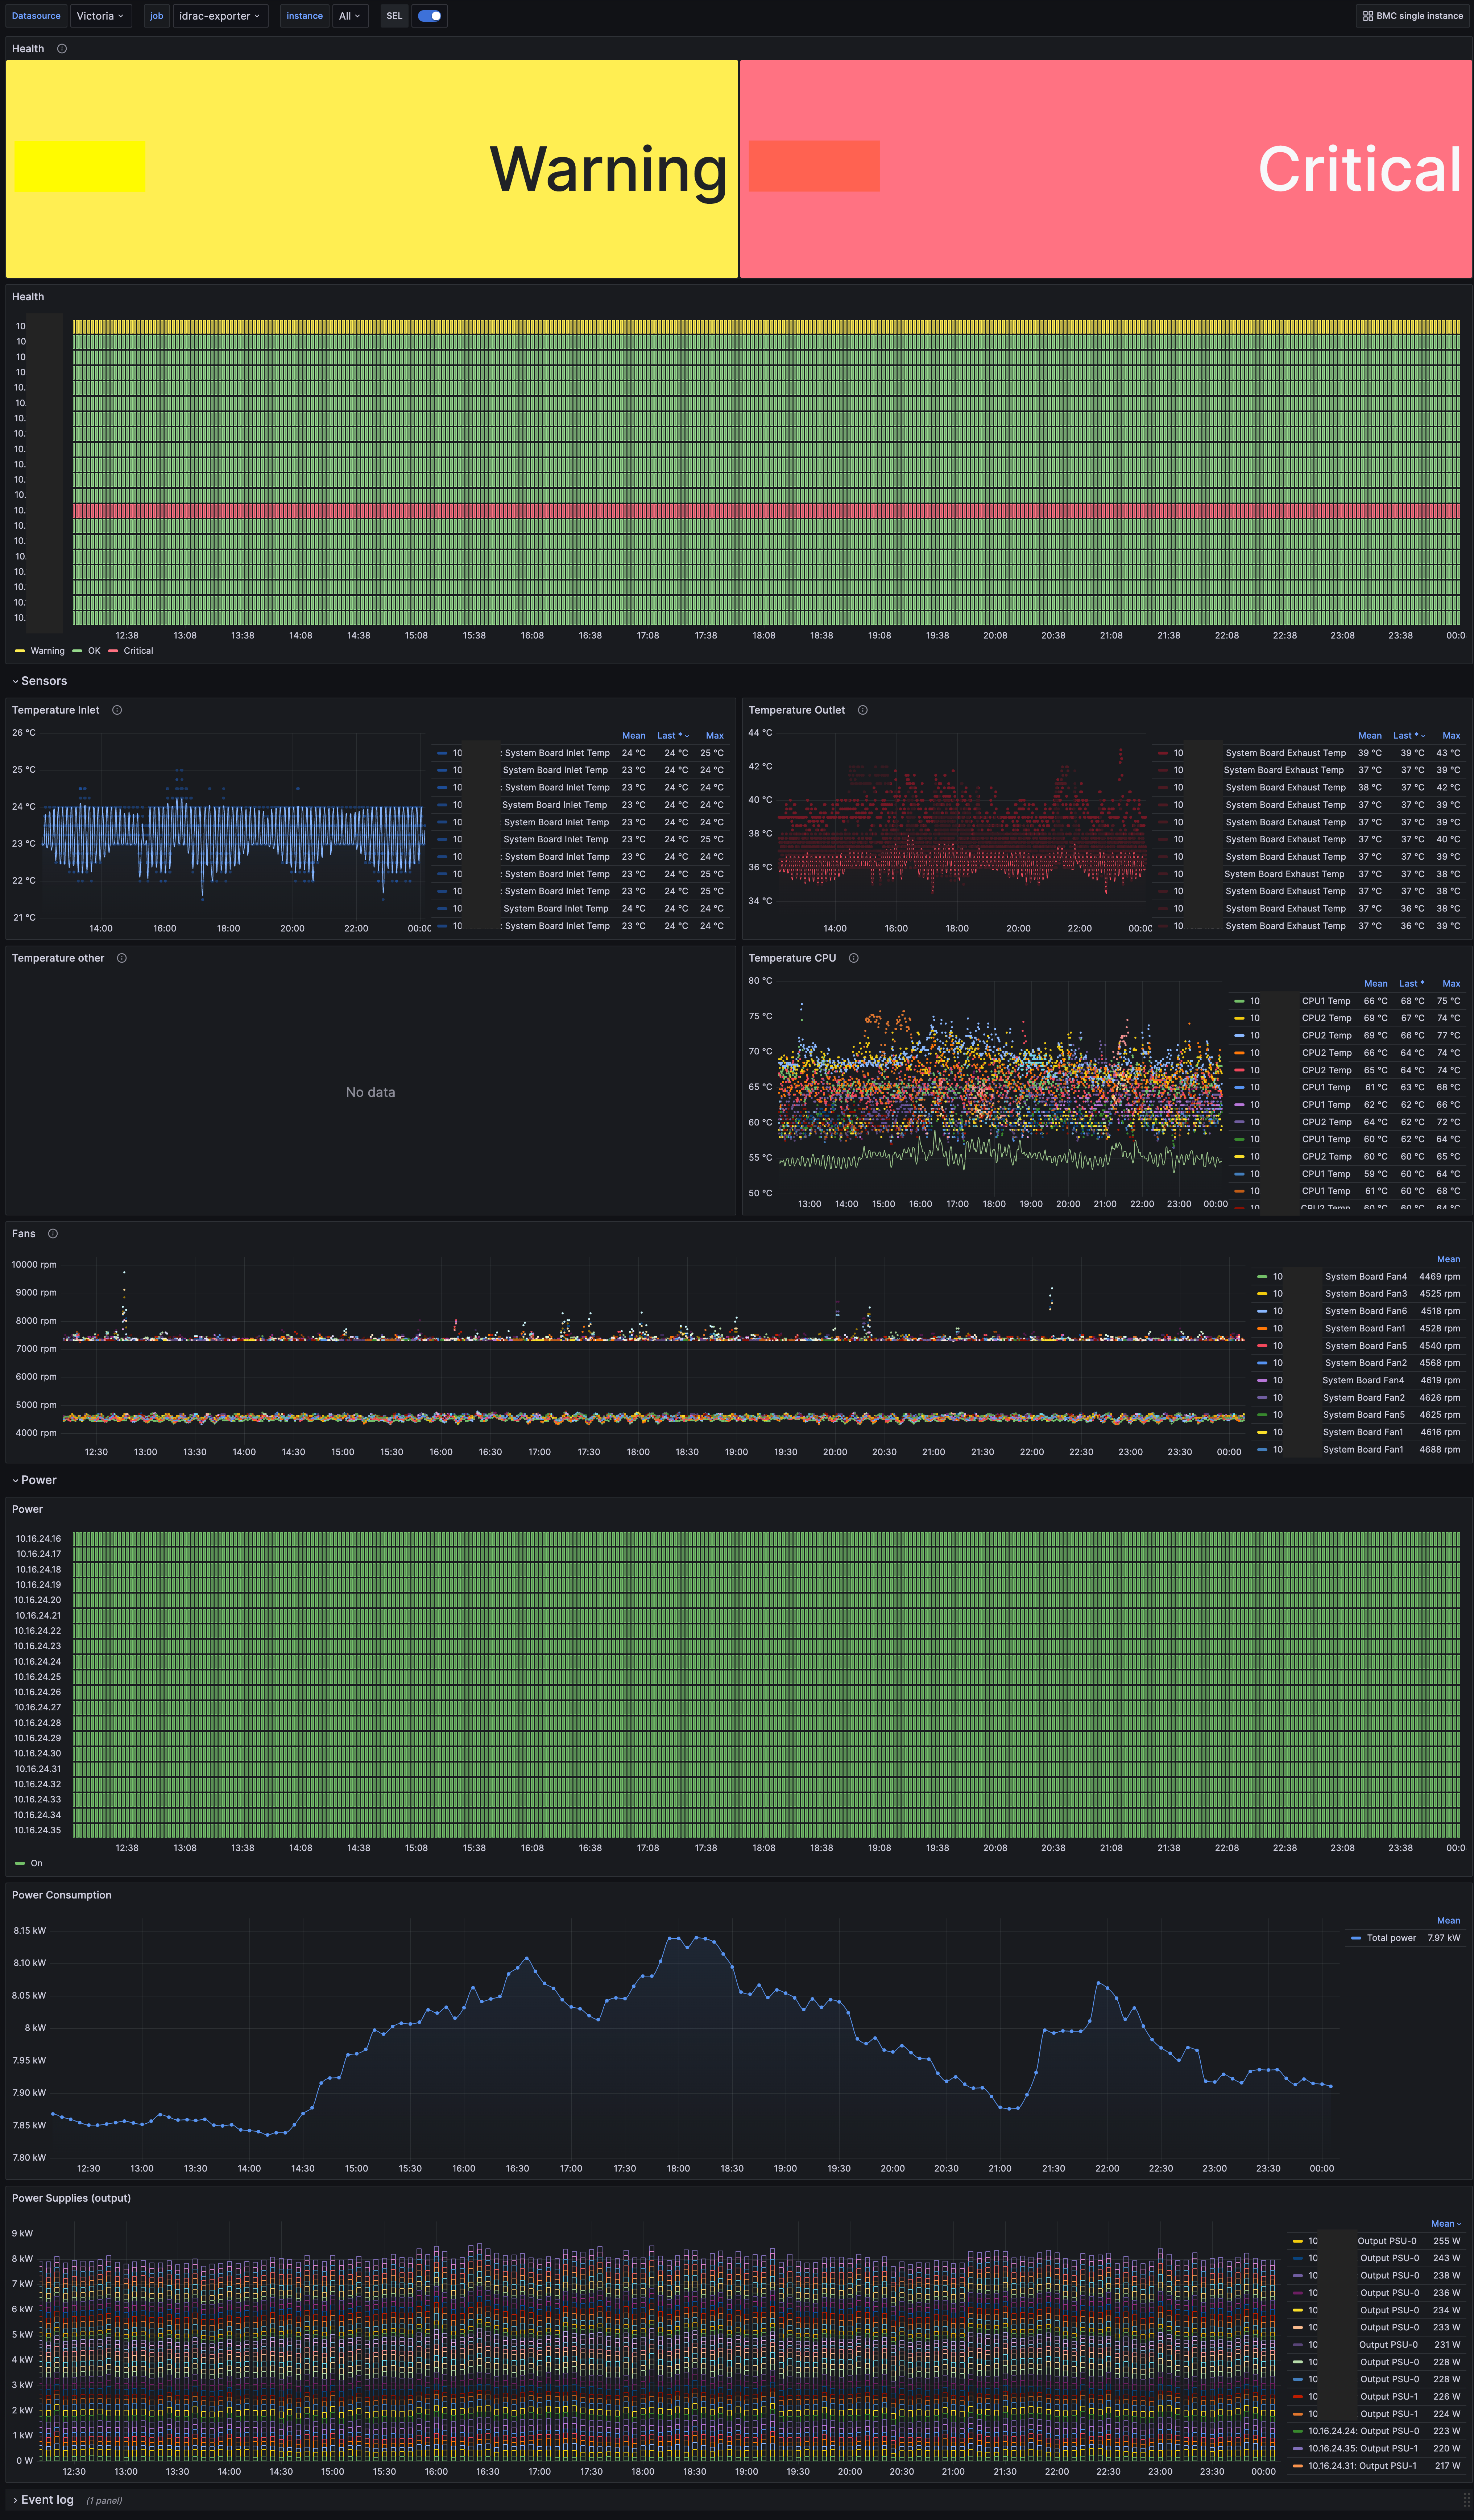The height and width of the screenshot is (2520, 1474).
Task: Collapse the Sensors row
Action: tap(43, 681)
